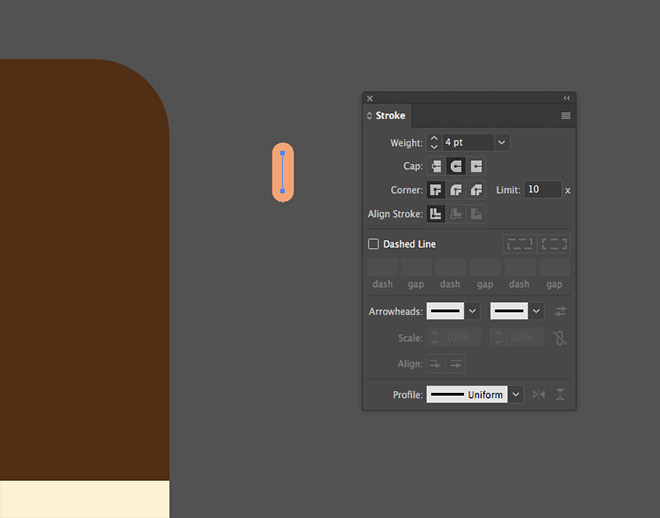This screenshot has width=660, height=518.
Task: Select the Stroke panel tab
Action: 386,116
